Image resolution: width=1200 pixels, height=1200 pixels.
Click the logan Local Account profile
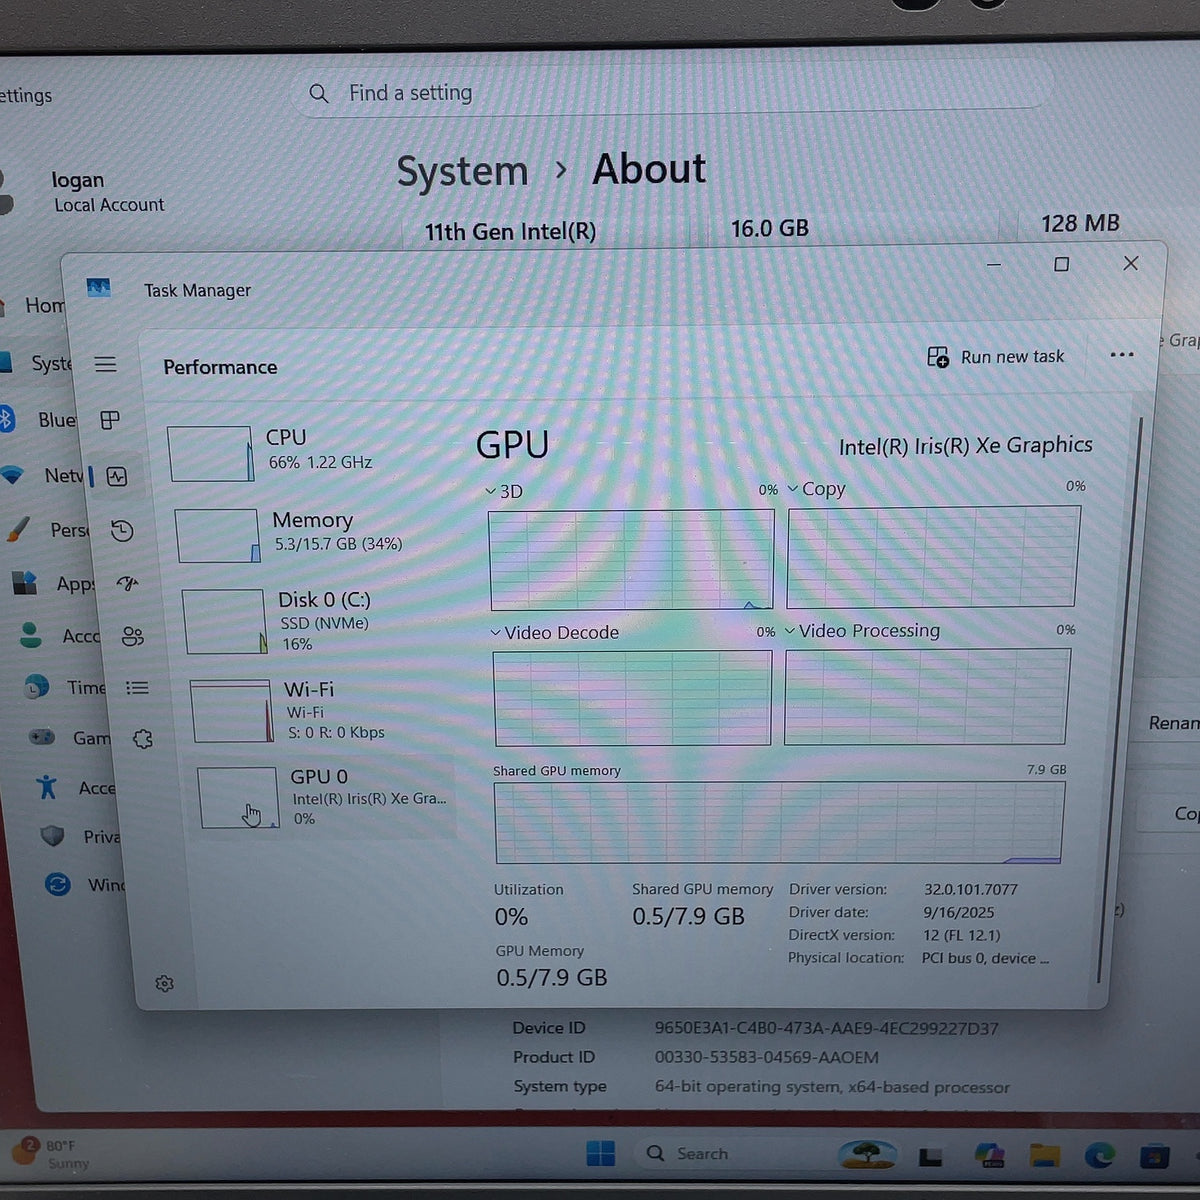pos(82,192)
